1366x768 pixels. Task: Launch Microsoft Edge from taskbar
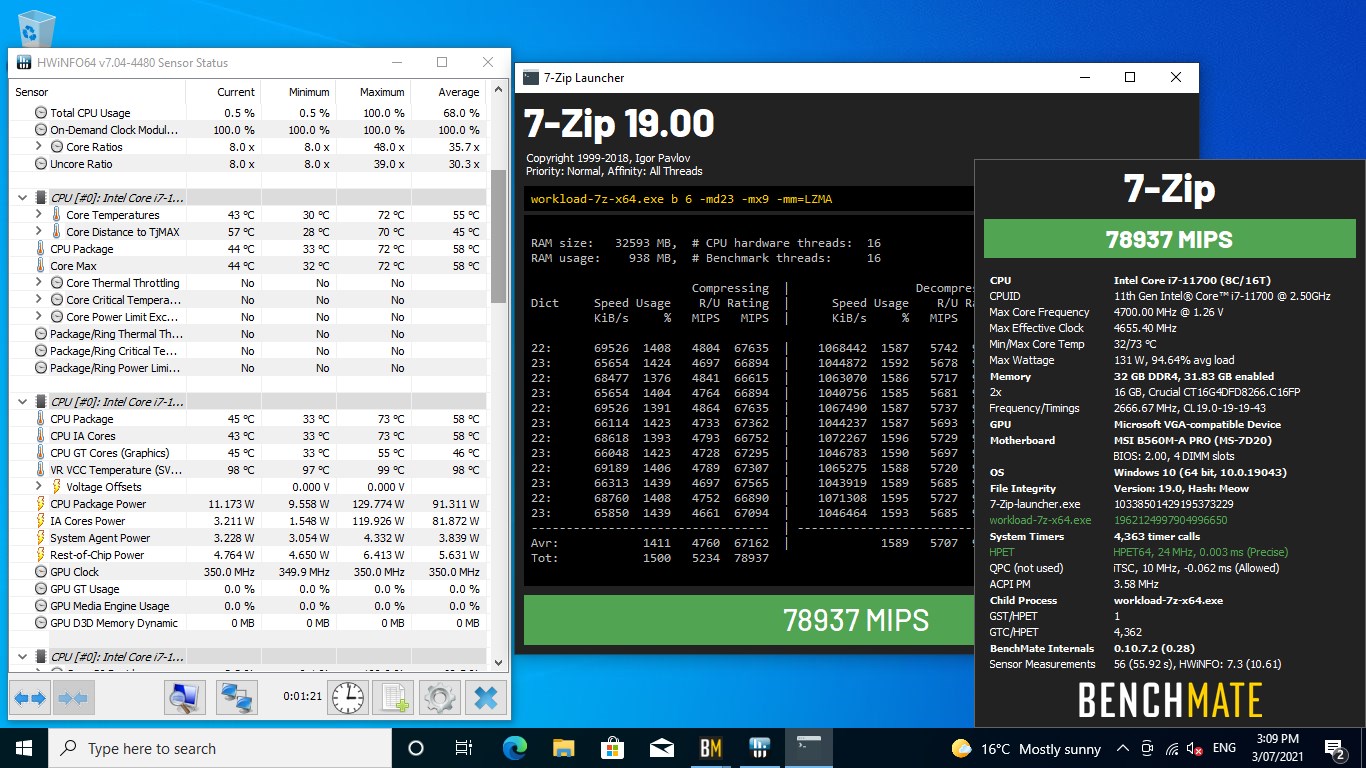click(514, 748)
